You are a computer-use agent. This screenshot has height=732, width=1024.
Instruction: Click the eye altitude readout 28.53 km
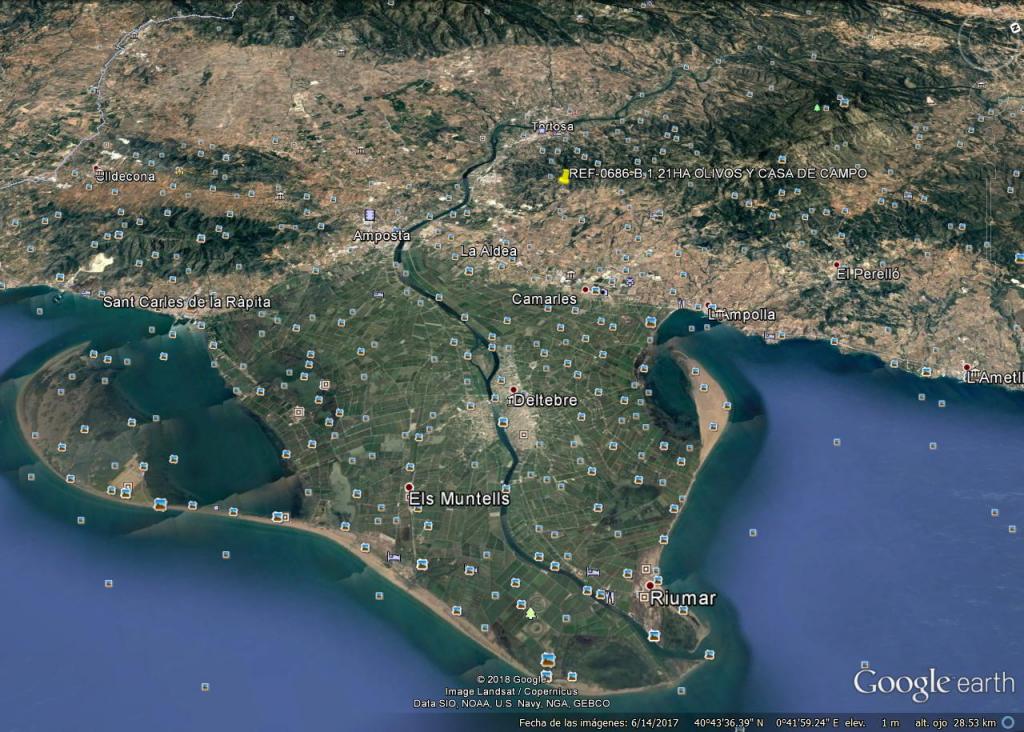click(x=974, y=723)
